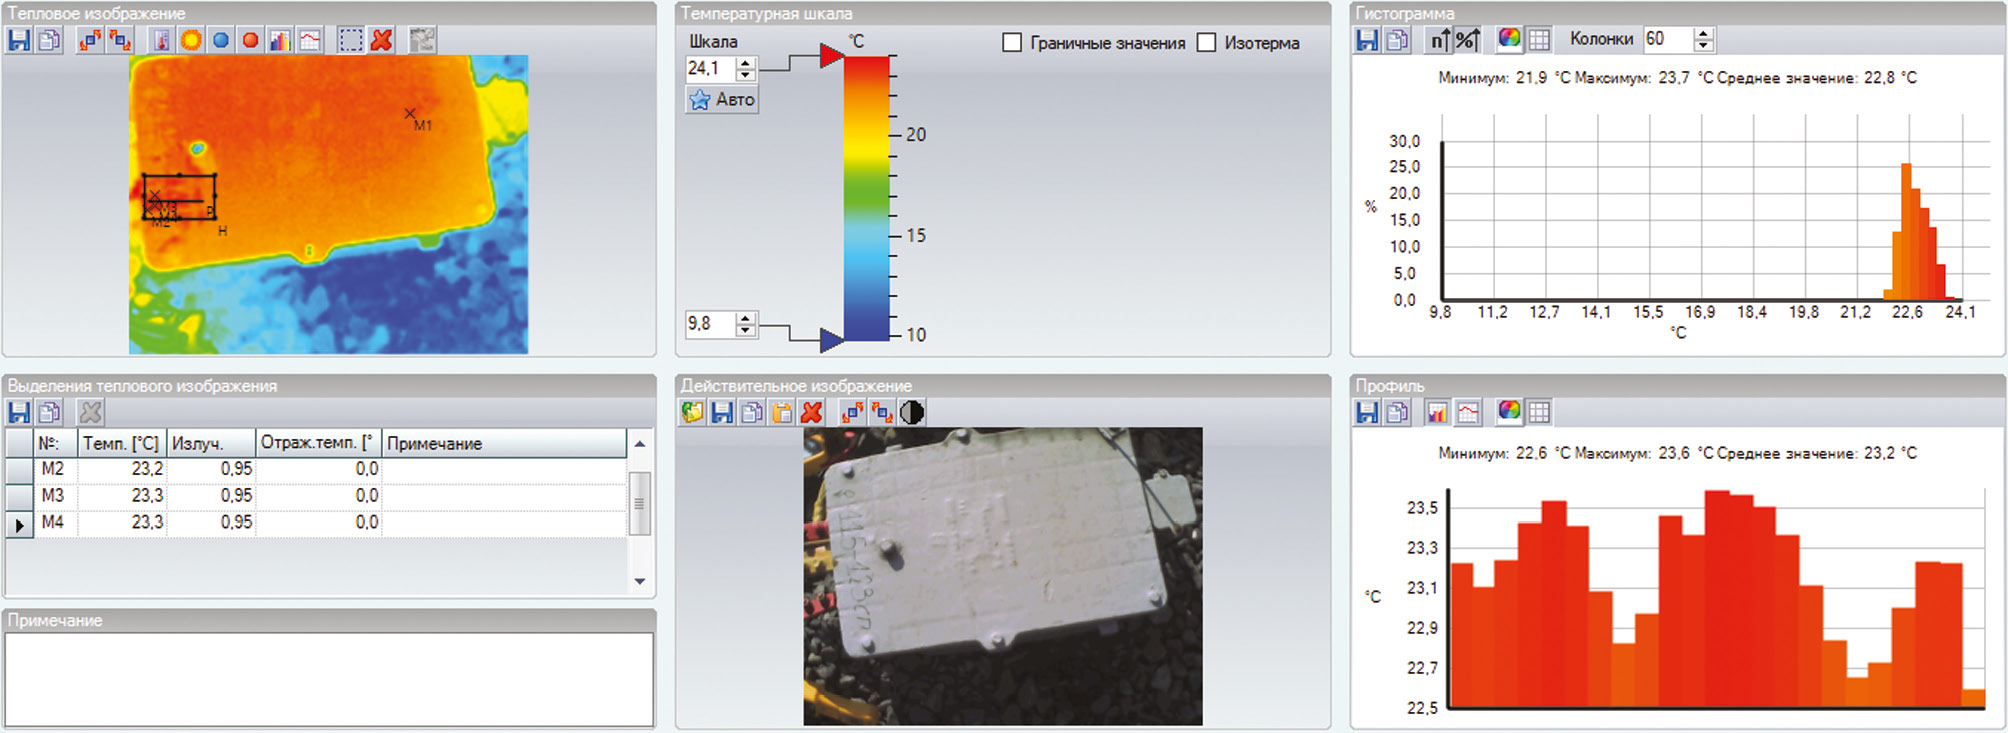
Task: Increase the upper scale value 24,1 stepper
Action: click(745, 63)
